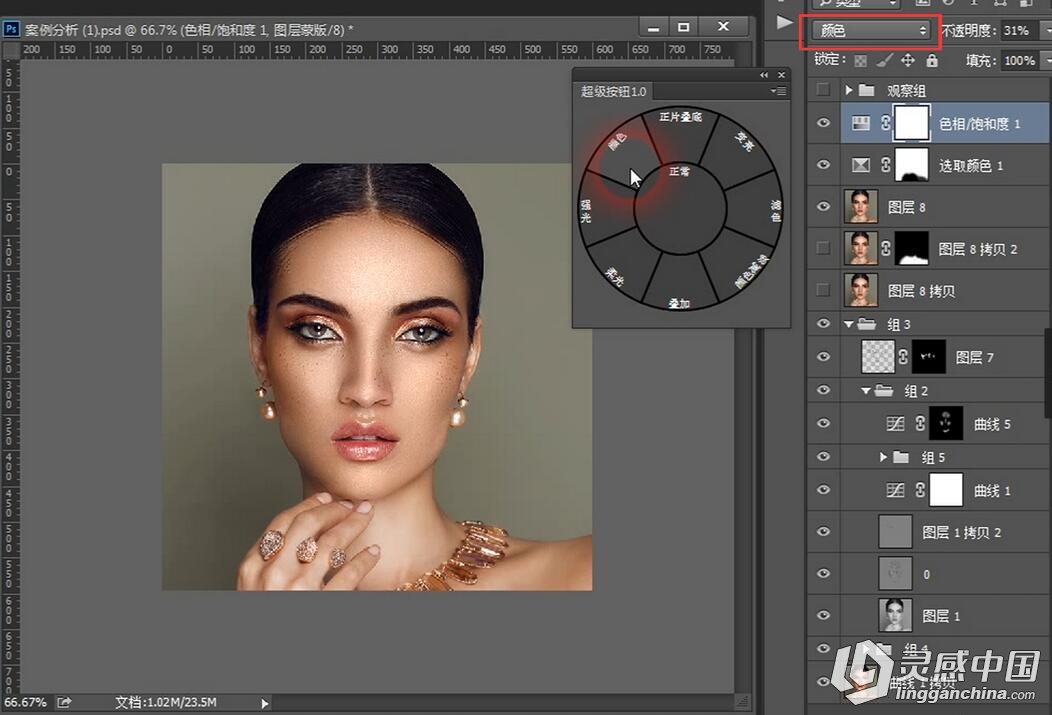Click the mask link icon on 图层 7
1052x715 pixels.
[x=903, y=357]
